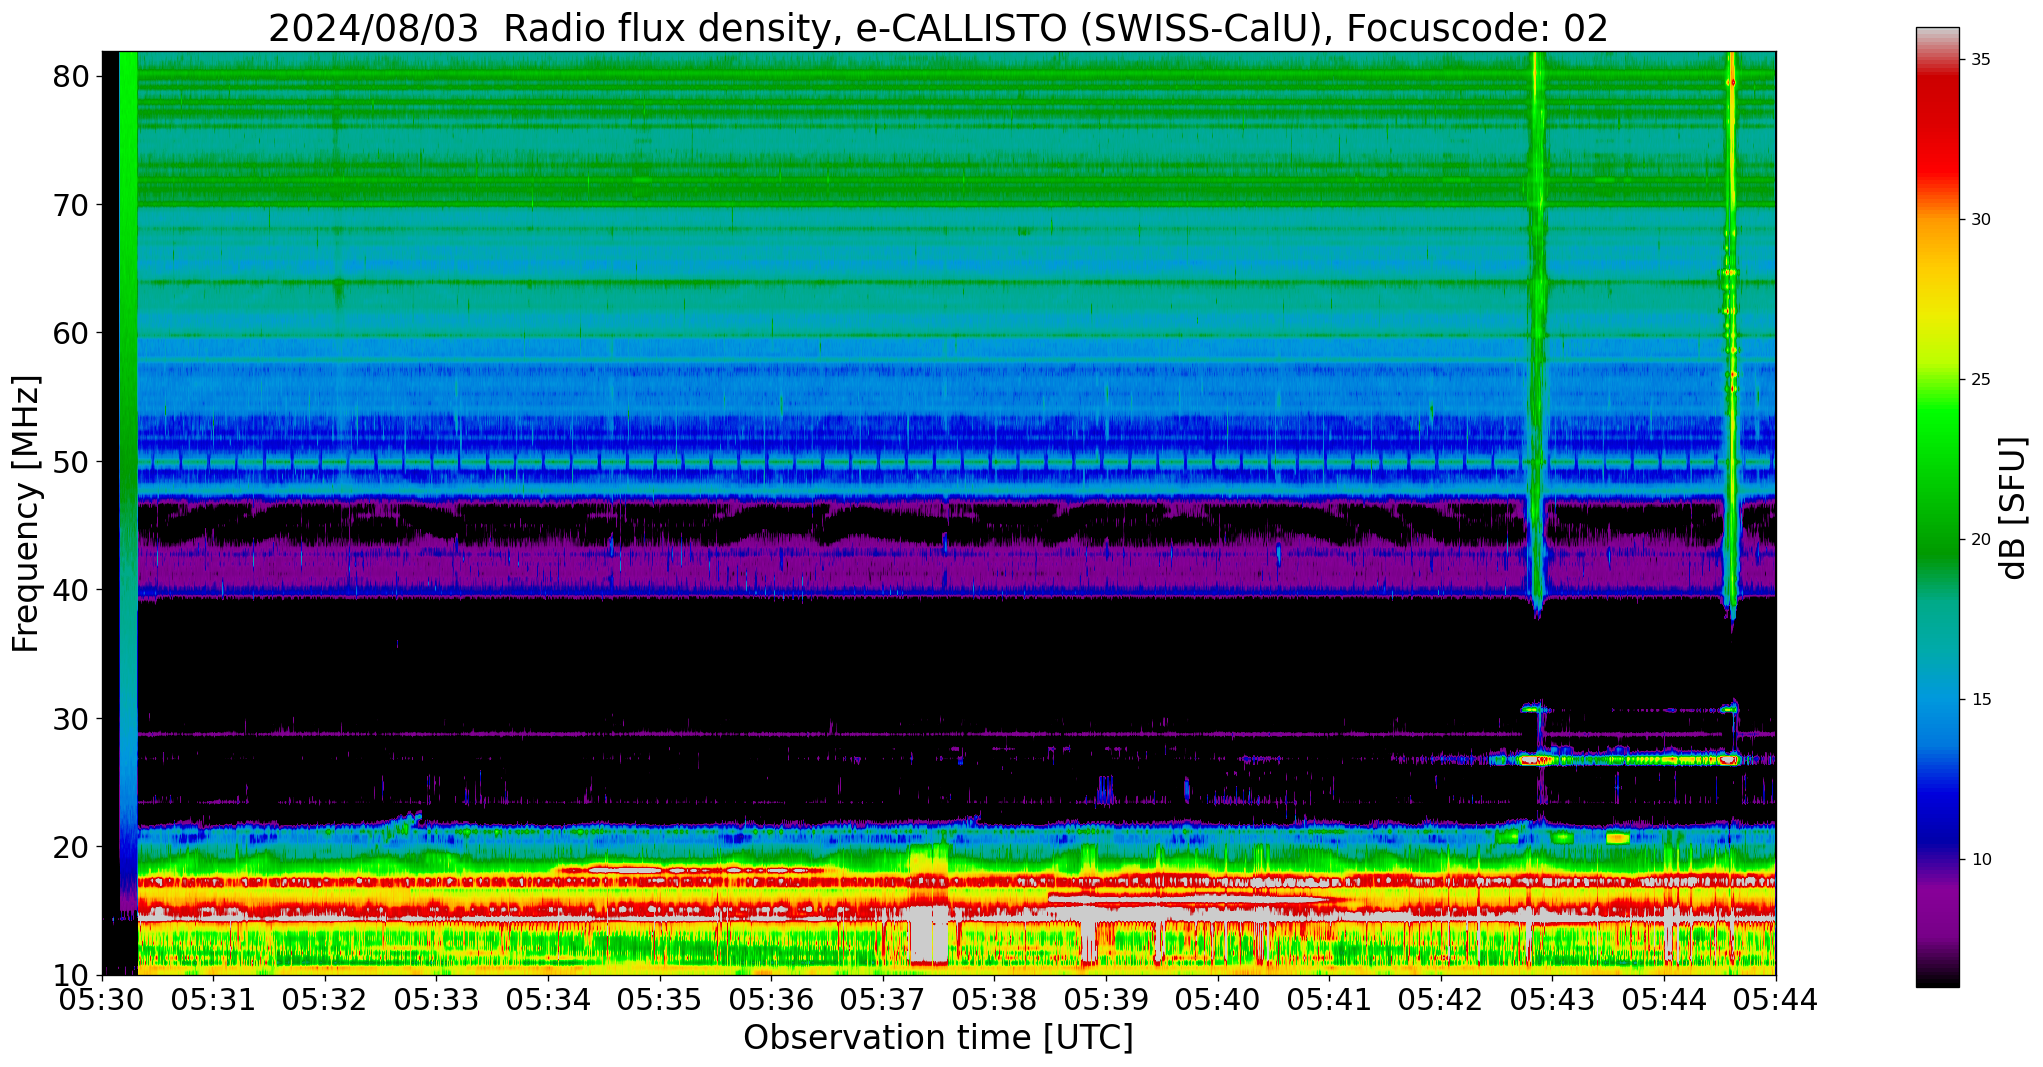Click the 80 MHz frequency tick label
2043x1067 pixels.
click(x=71, y=76)
